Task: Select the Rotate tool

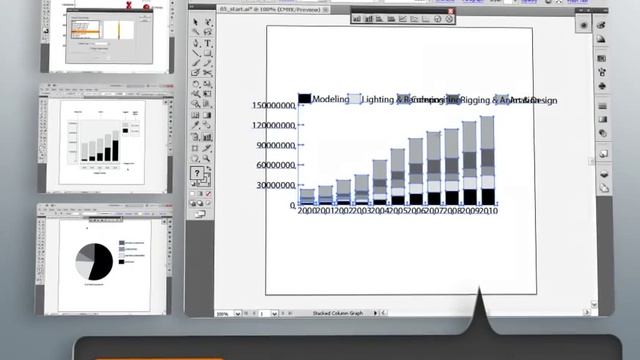Action: pyautogui.click(x=196, y=84)
